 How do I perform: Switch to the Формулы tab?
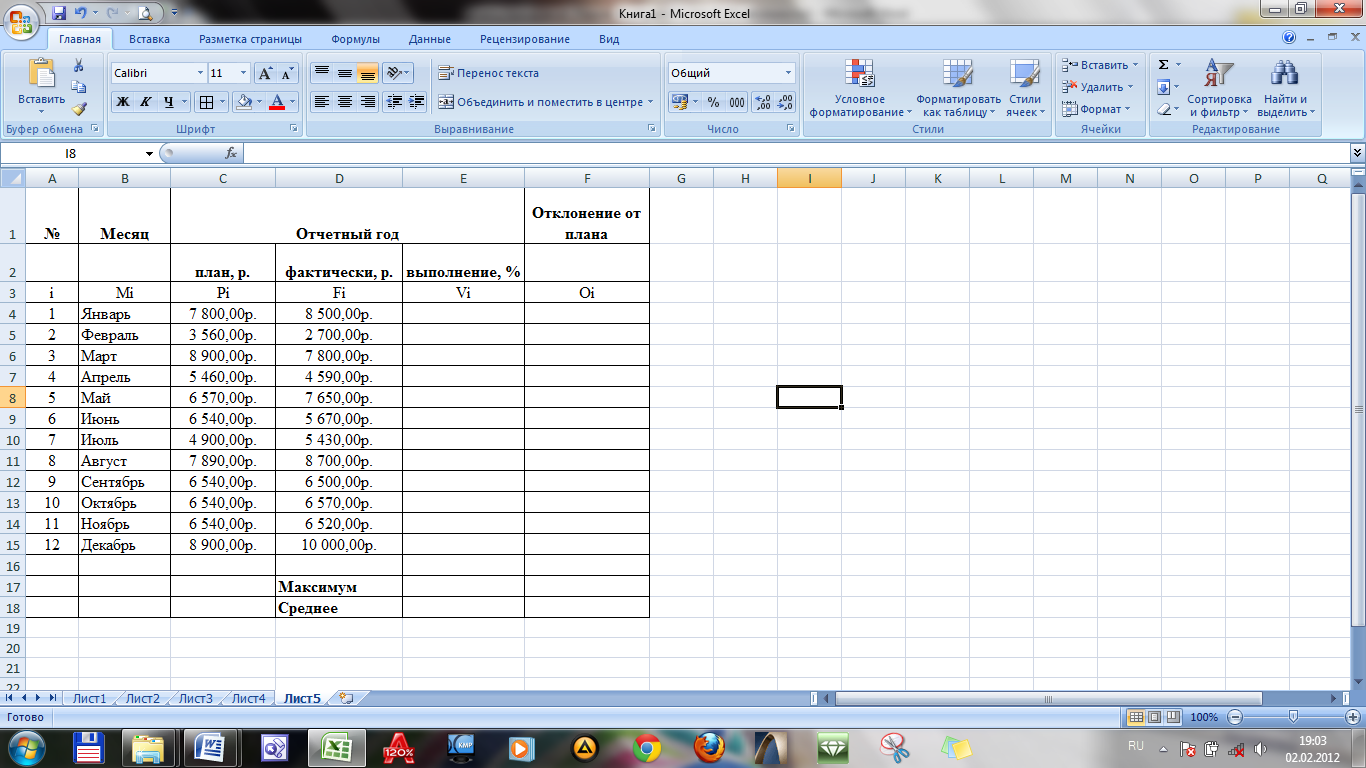pyautogui.click(x=355, y=39)
